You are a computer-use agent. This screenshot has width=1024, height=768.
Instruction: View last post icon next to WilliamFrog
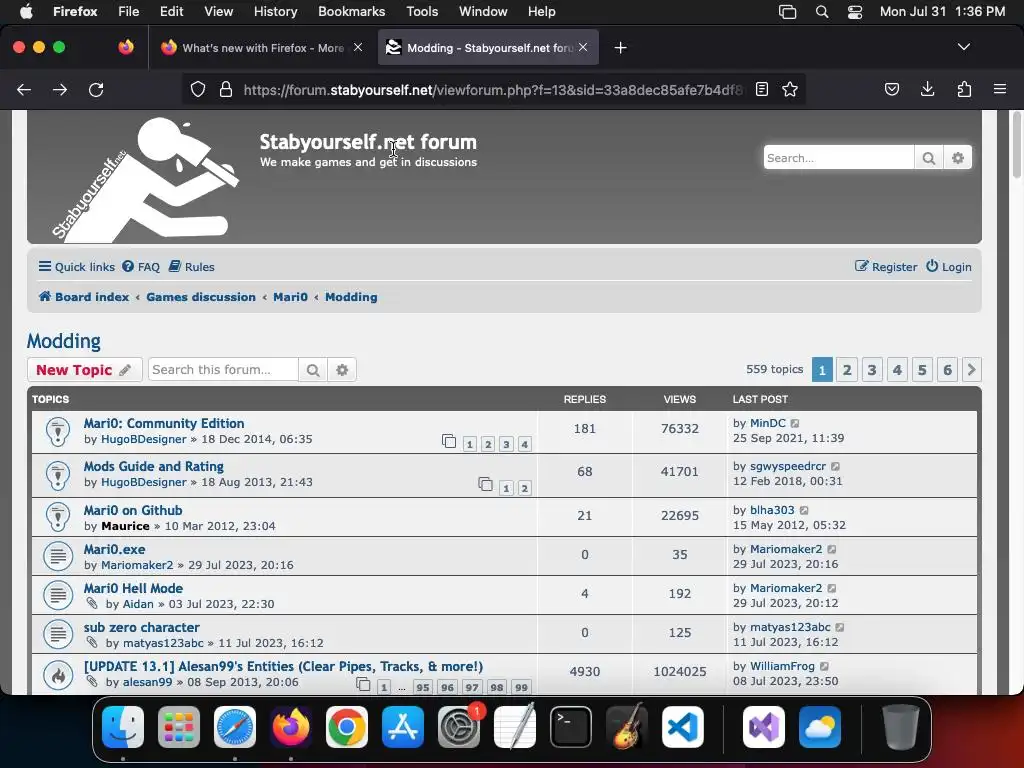coord(824,666)
